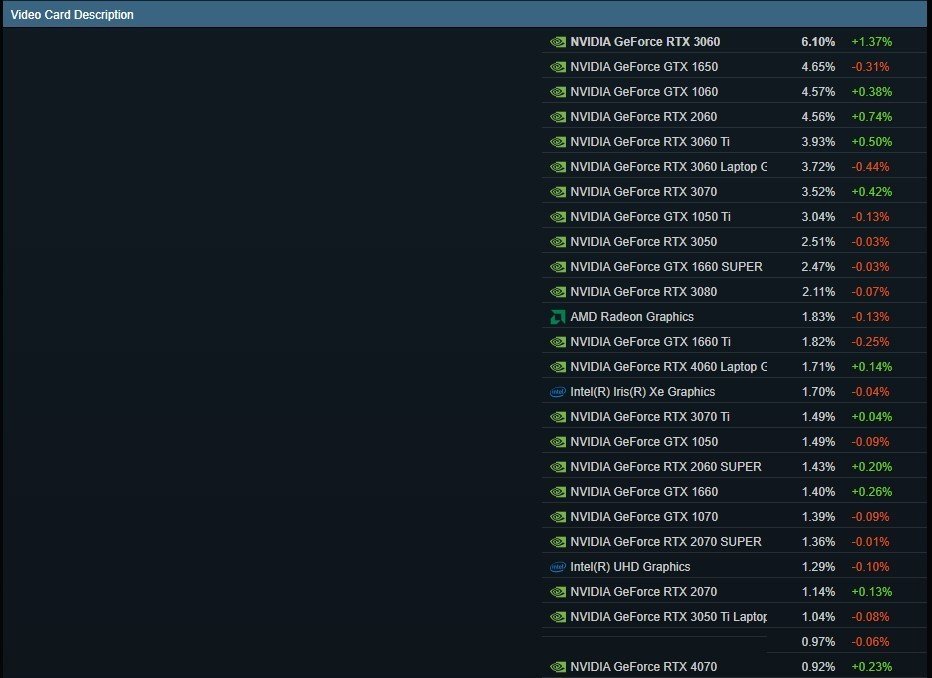Click the +0.20% change for RTX 2060 SUPER
Screen dimensions: 932x678
(871, 466)
